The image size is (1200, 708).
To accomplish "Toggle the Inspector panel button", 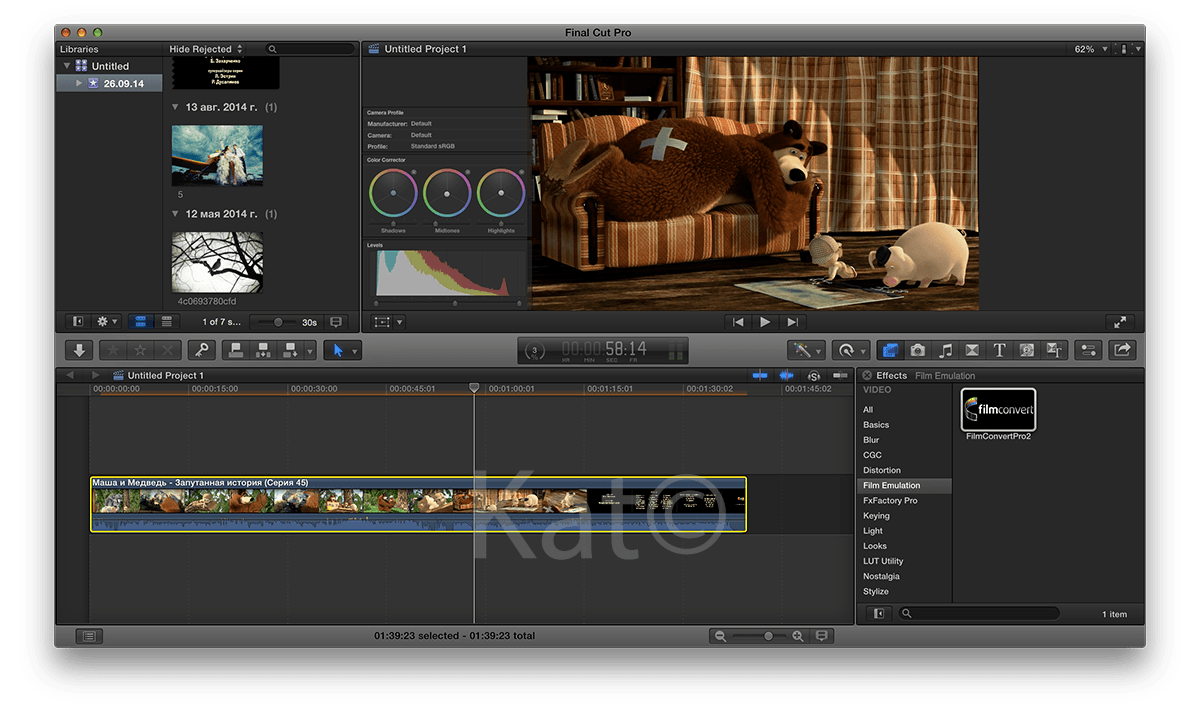I will 1089,350.
